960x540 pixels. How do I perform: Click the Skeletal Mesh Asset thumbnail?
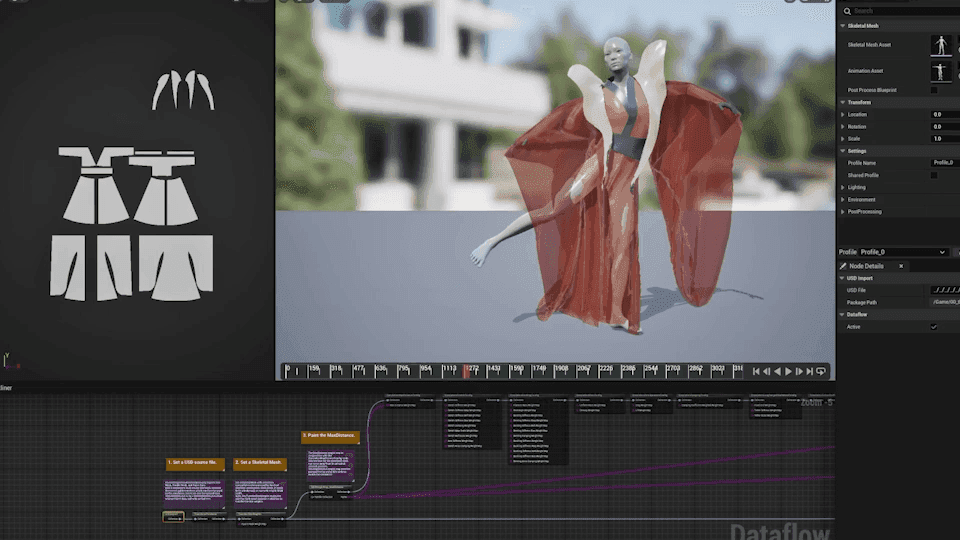pos(941,45)
